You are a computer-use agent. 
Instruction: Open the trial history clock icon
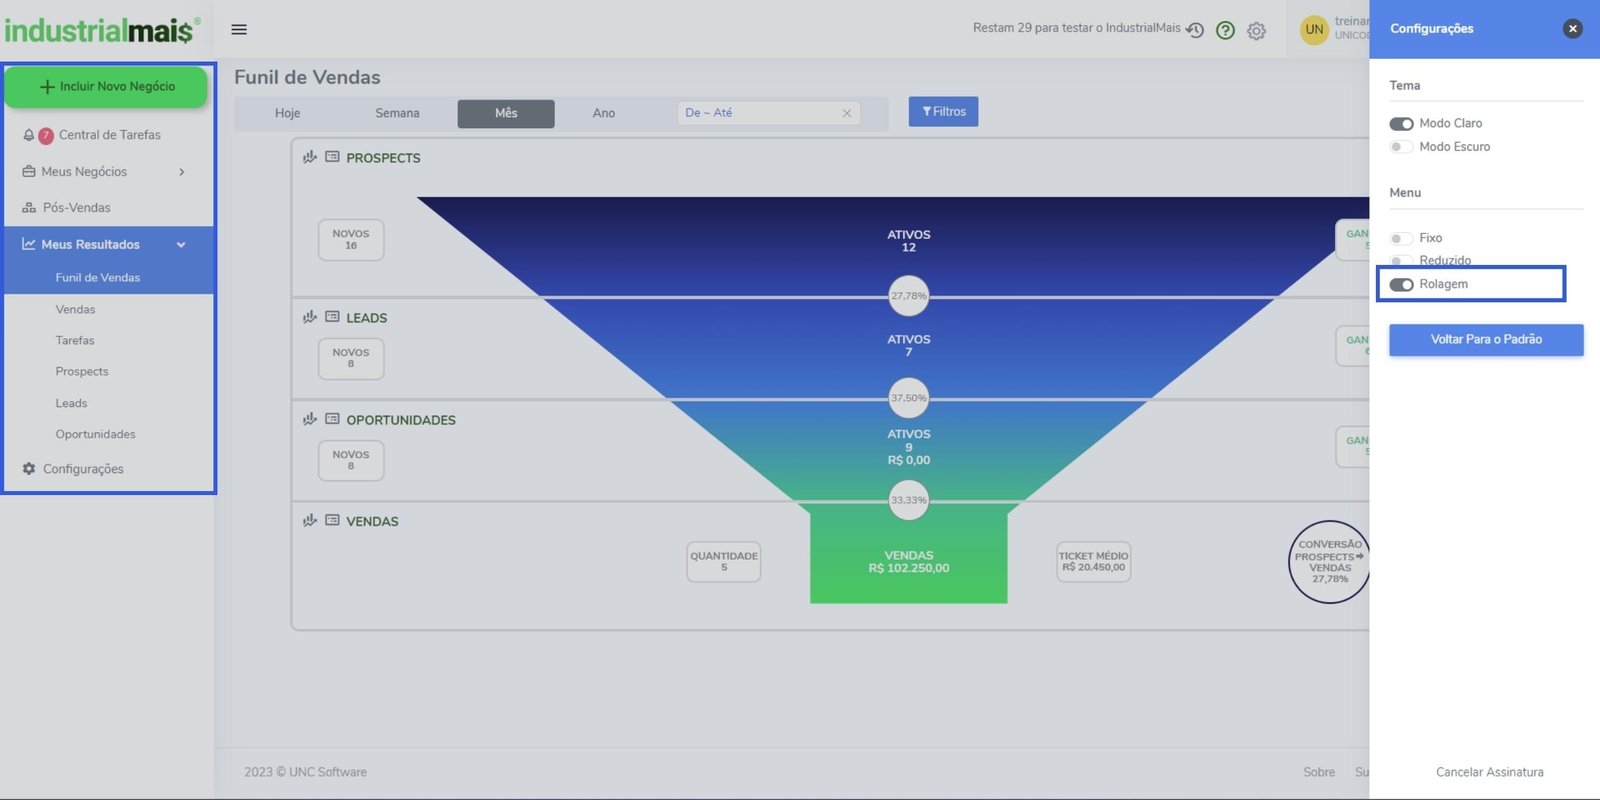(1195, 30)
